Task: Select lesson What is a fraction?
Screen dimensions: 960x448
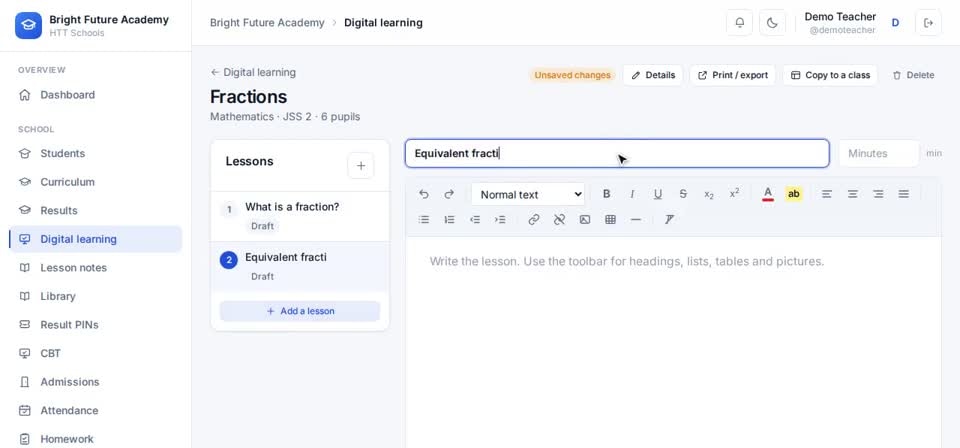Action: click(300, 217)
